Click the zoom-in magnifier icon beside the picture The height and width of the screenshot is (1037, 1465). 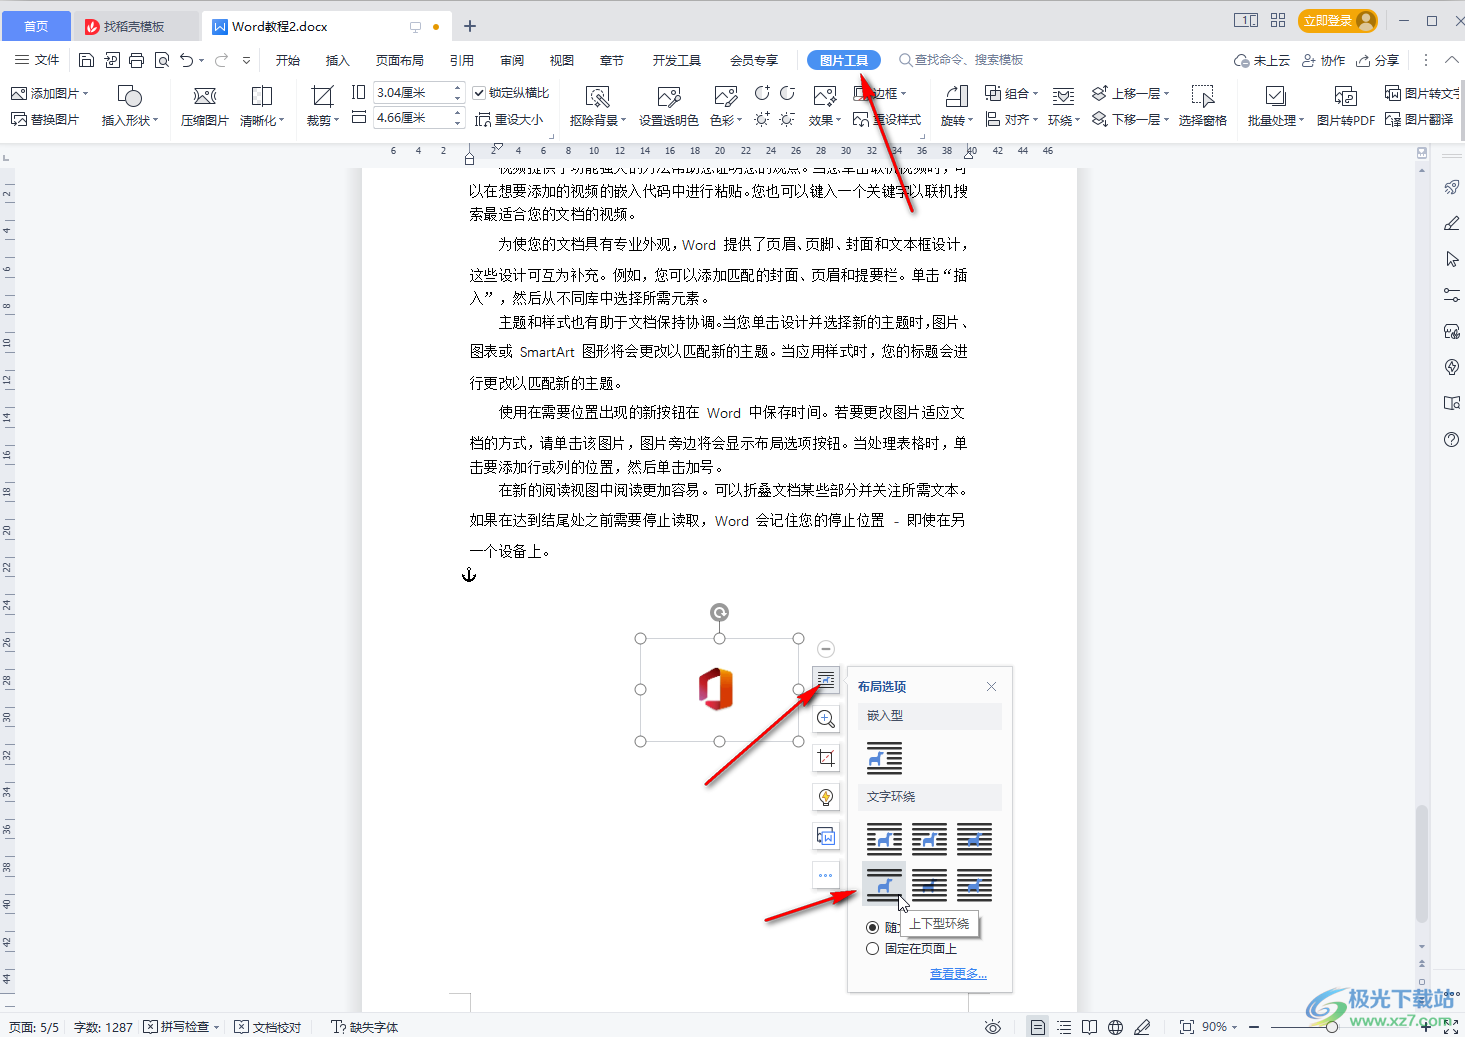coord(826,719)
